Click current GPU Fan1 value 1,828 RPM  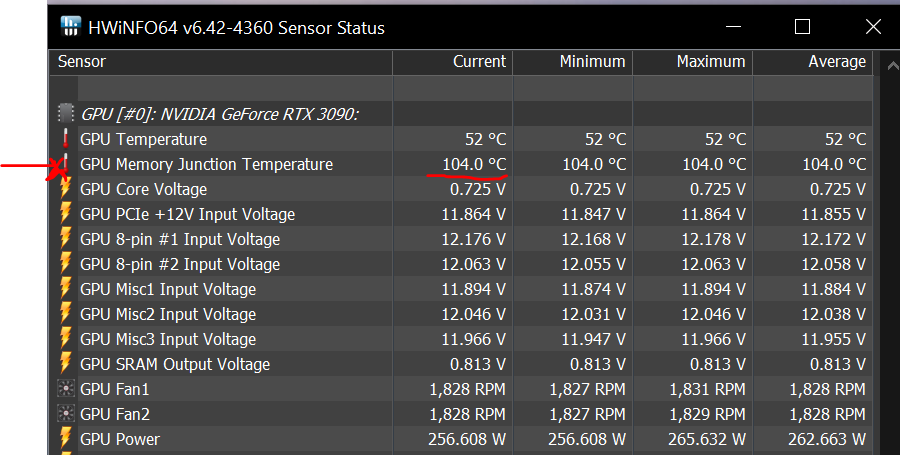click(468, 389)
